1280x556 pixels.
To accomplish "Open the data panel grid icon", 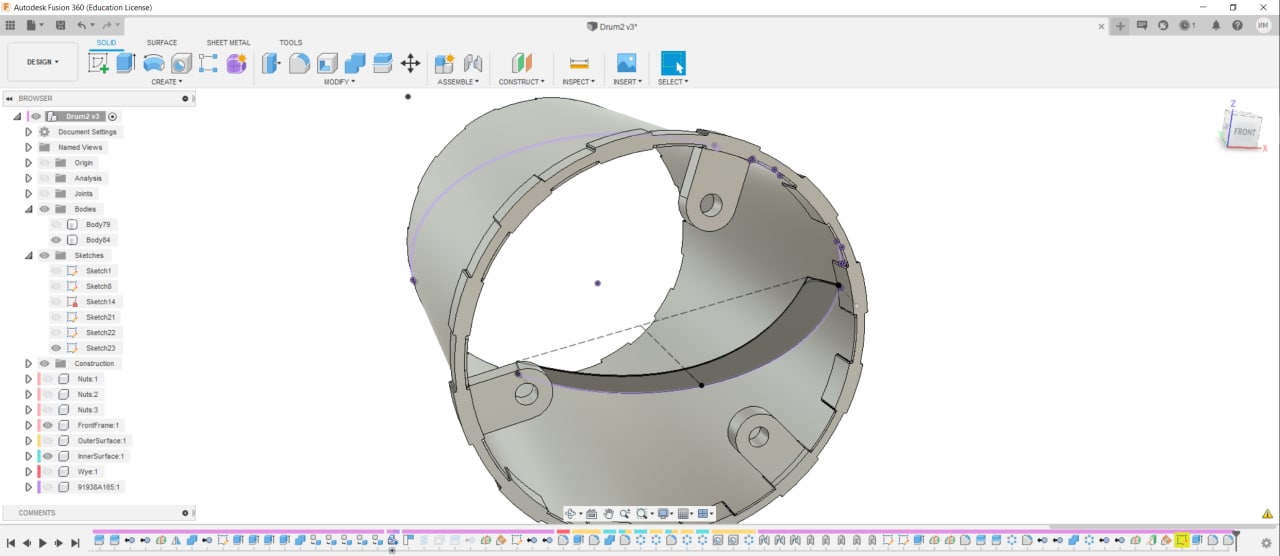I will (10, 25).
